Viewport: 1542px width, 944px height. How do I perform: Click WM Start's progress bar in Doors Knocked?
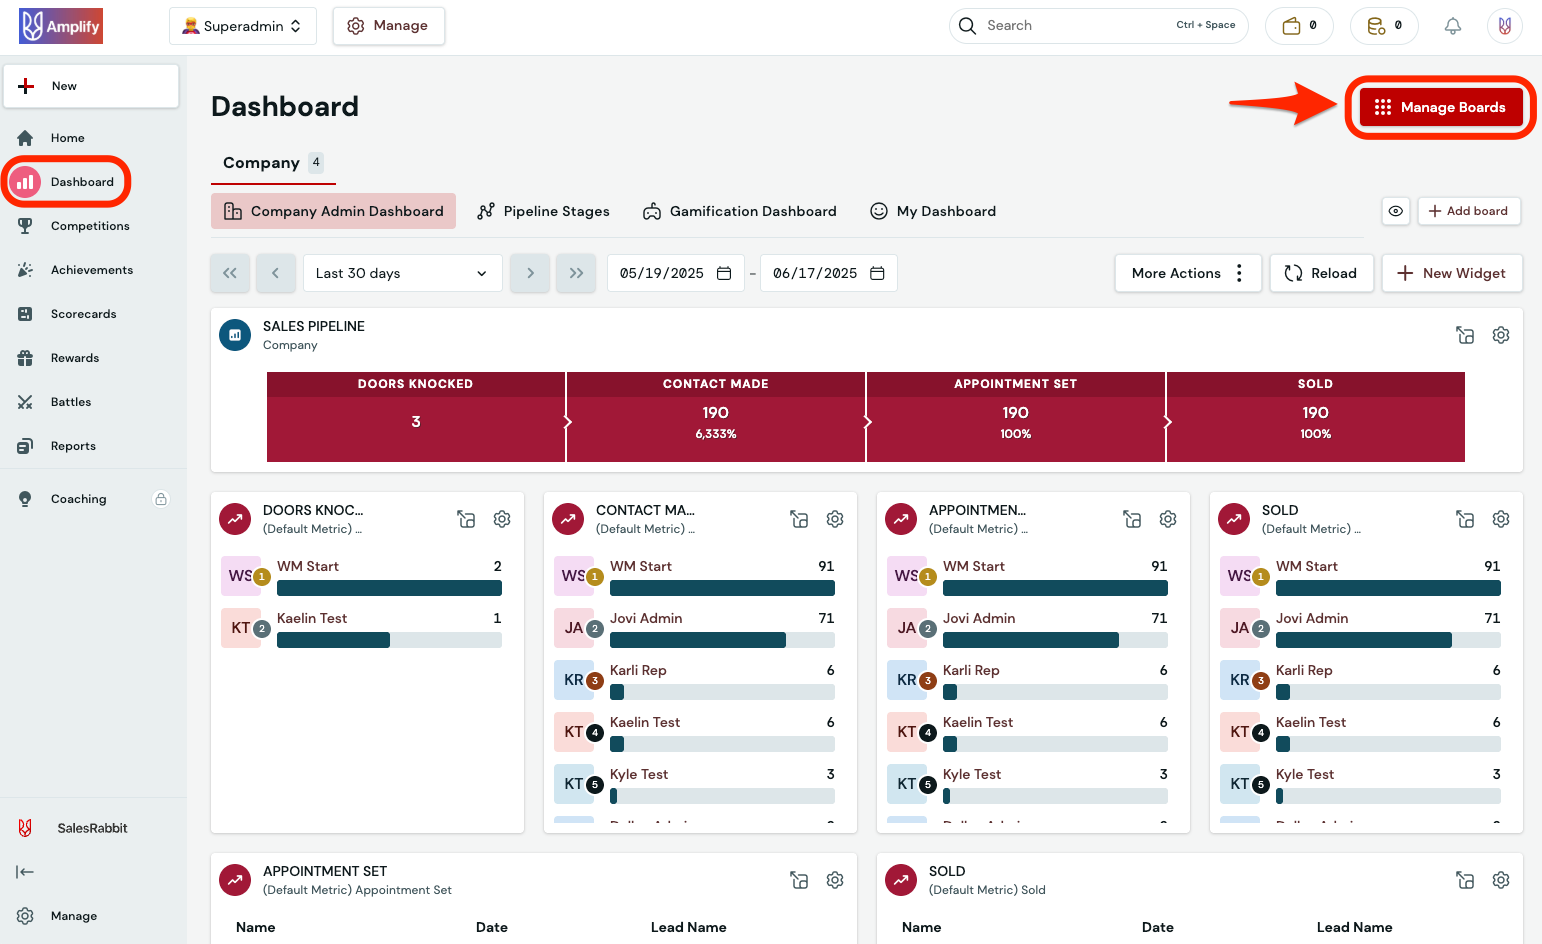[x=389, y=588]
